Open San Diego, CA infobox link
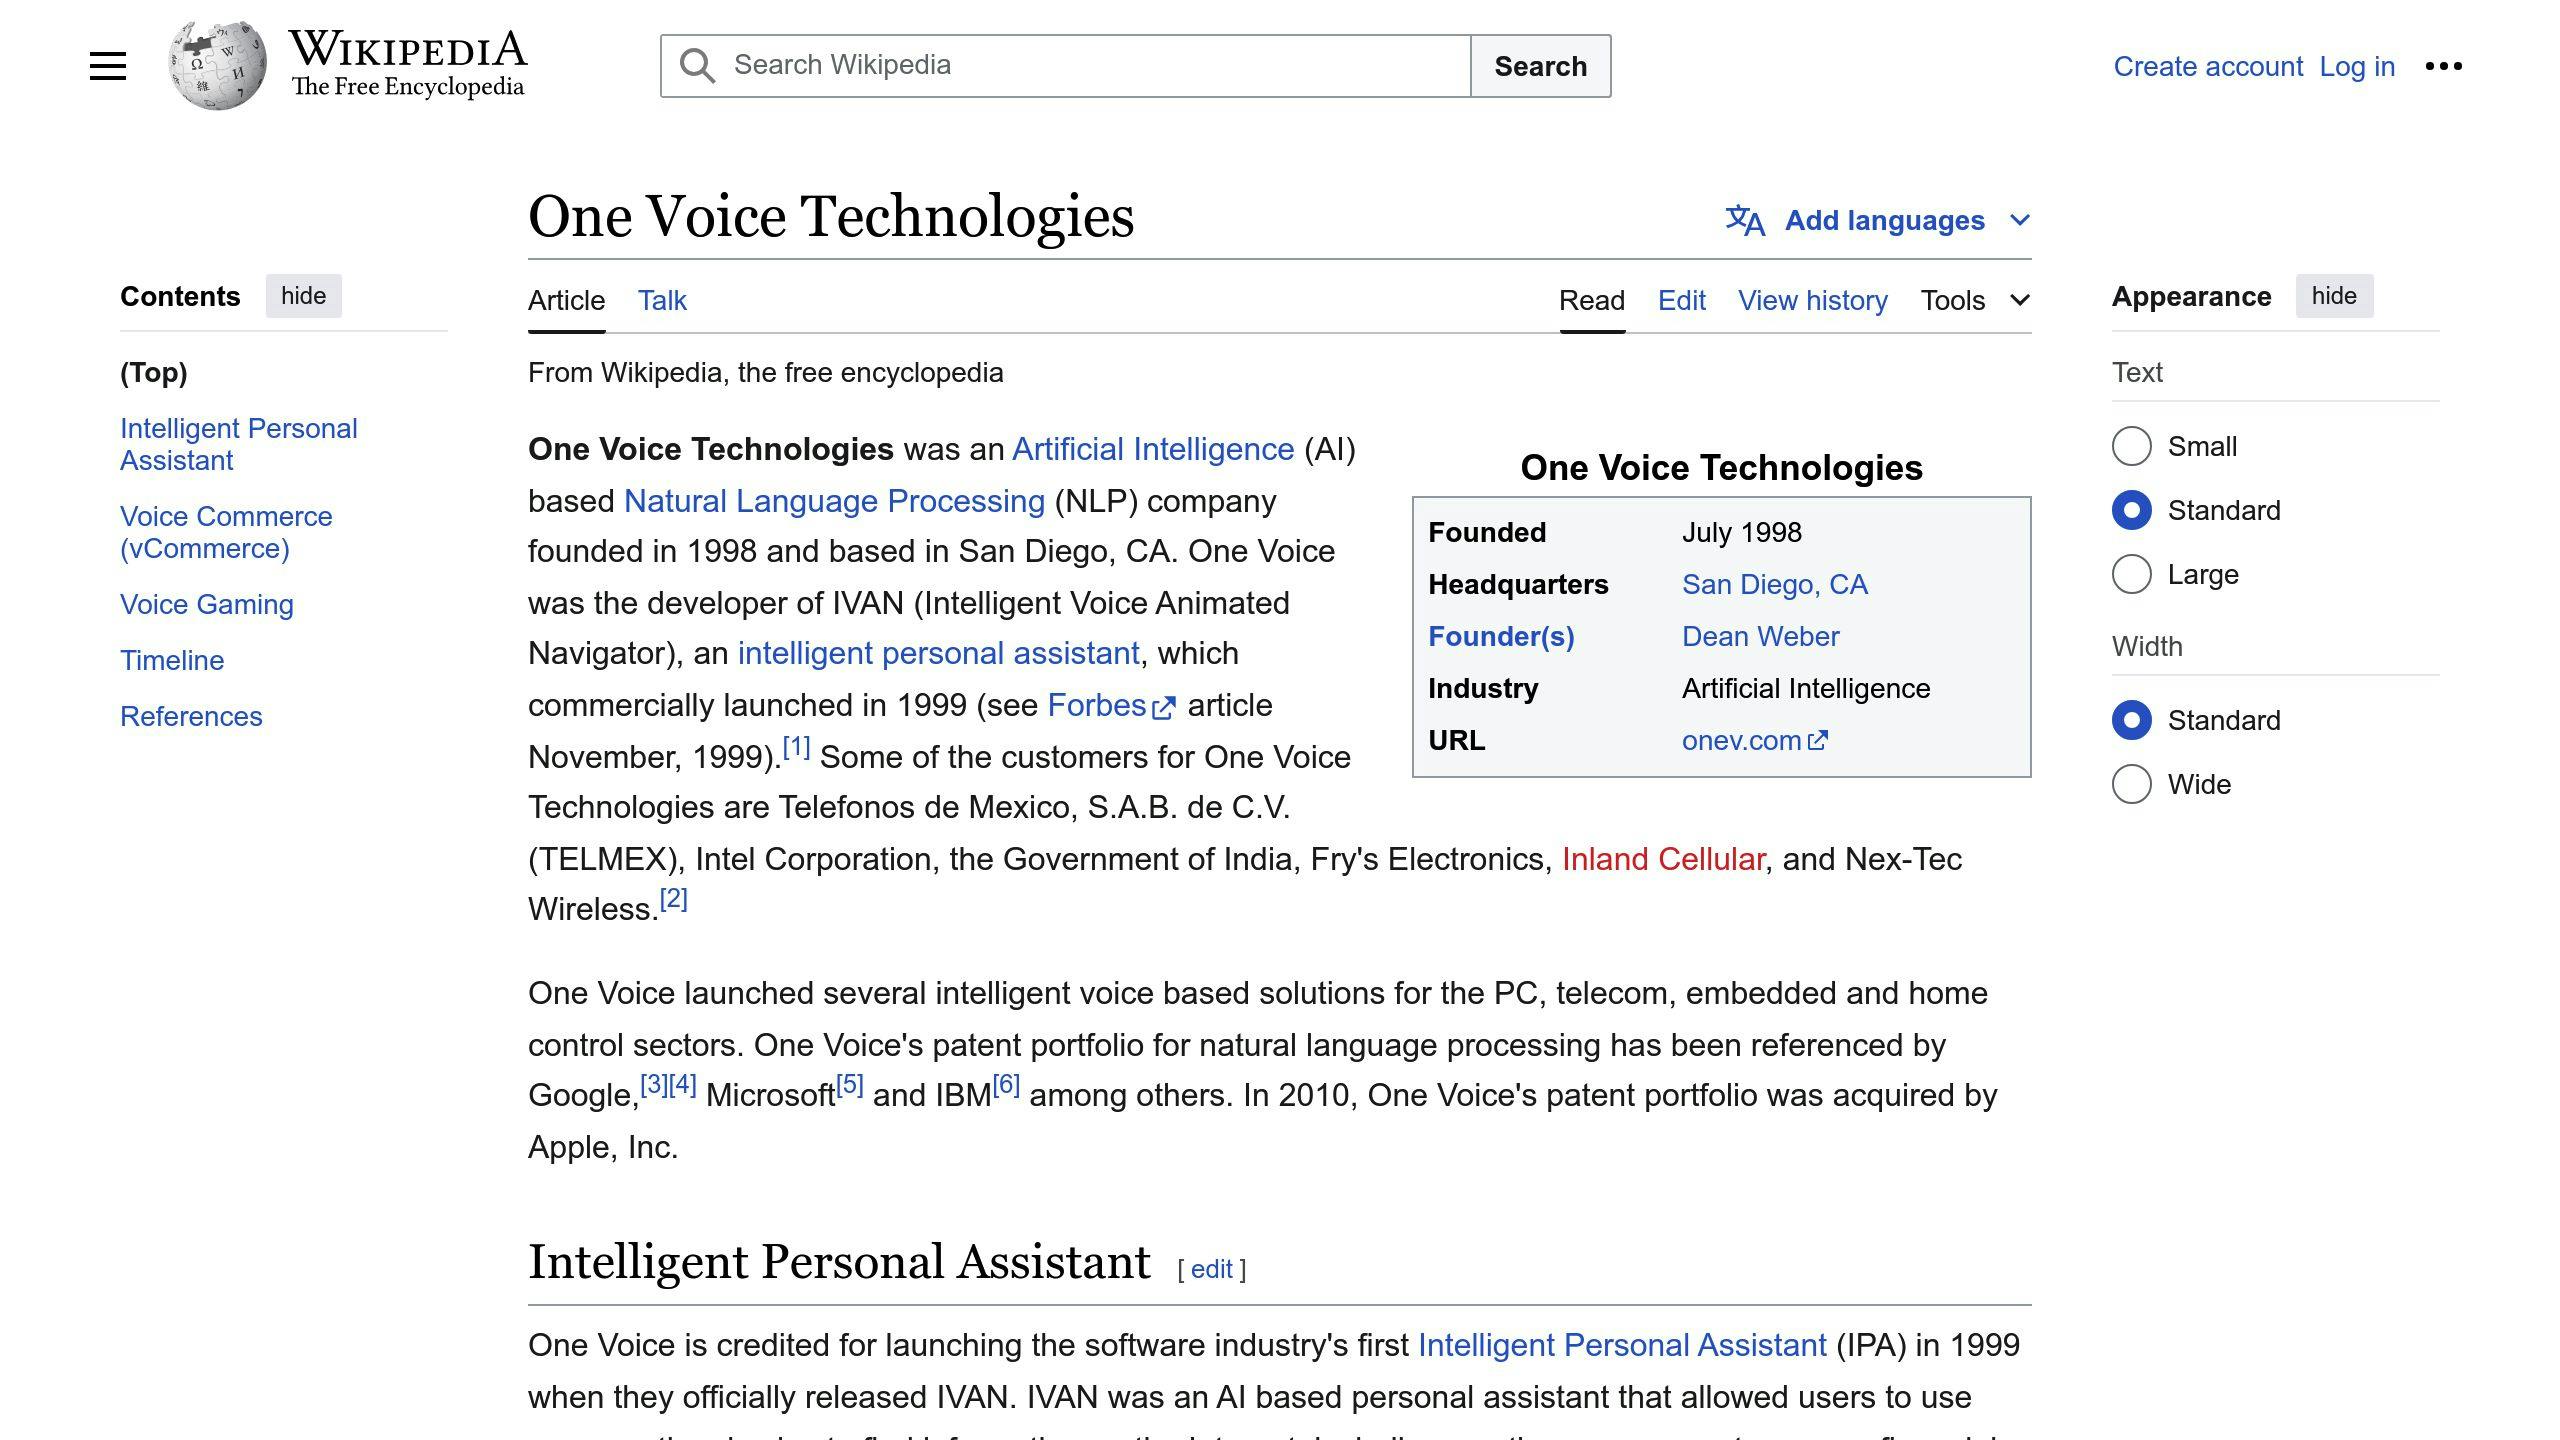 pos(1774,584)
